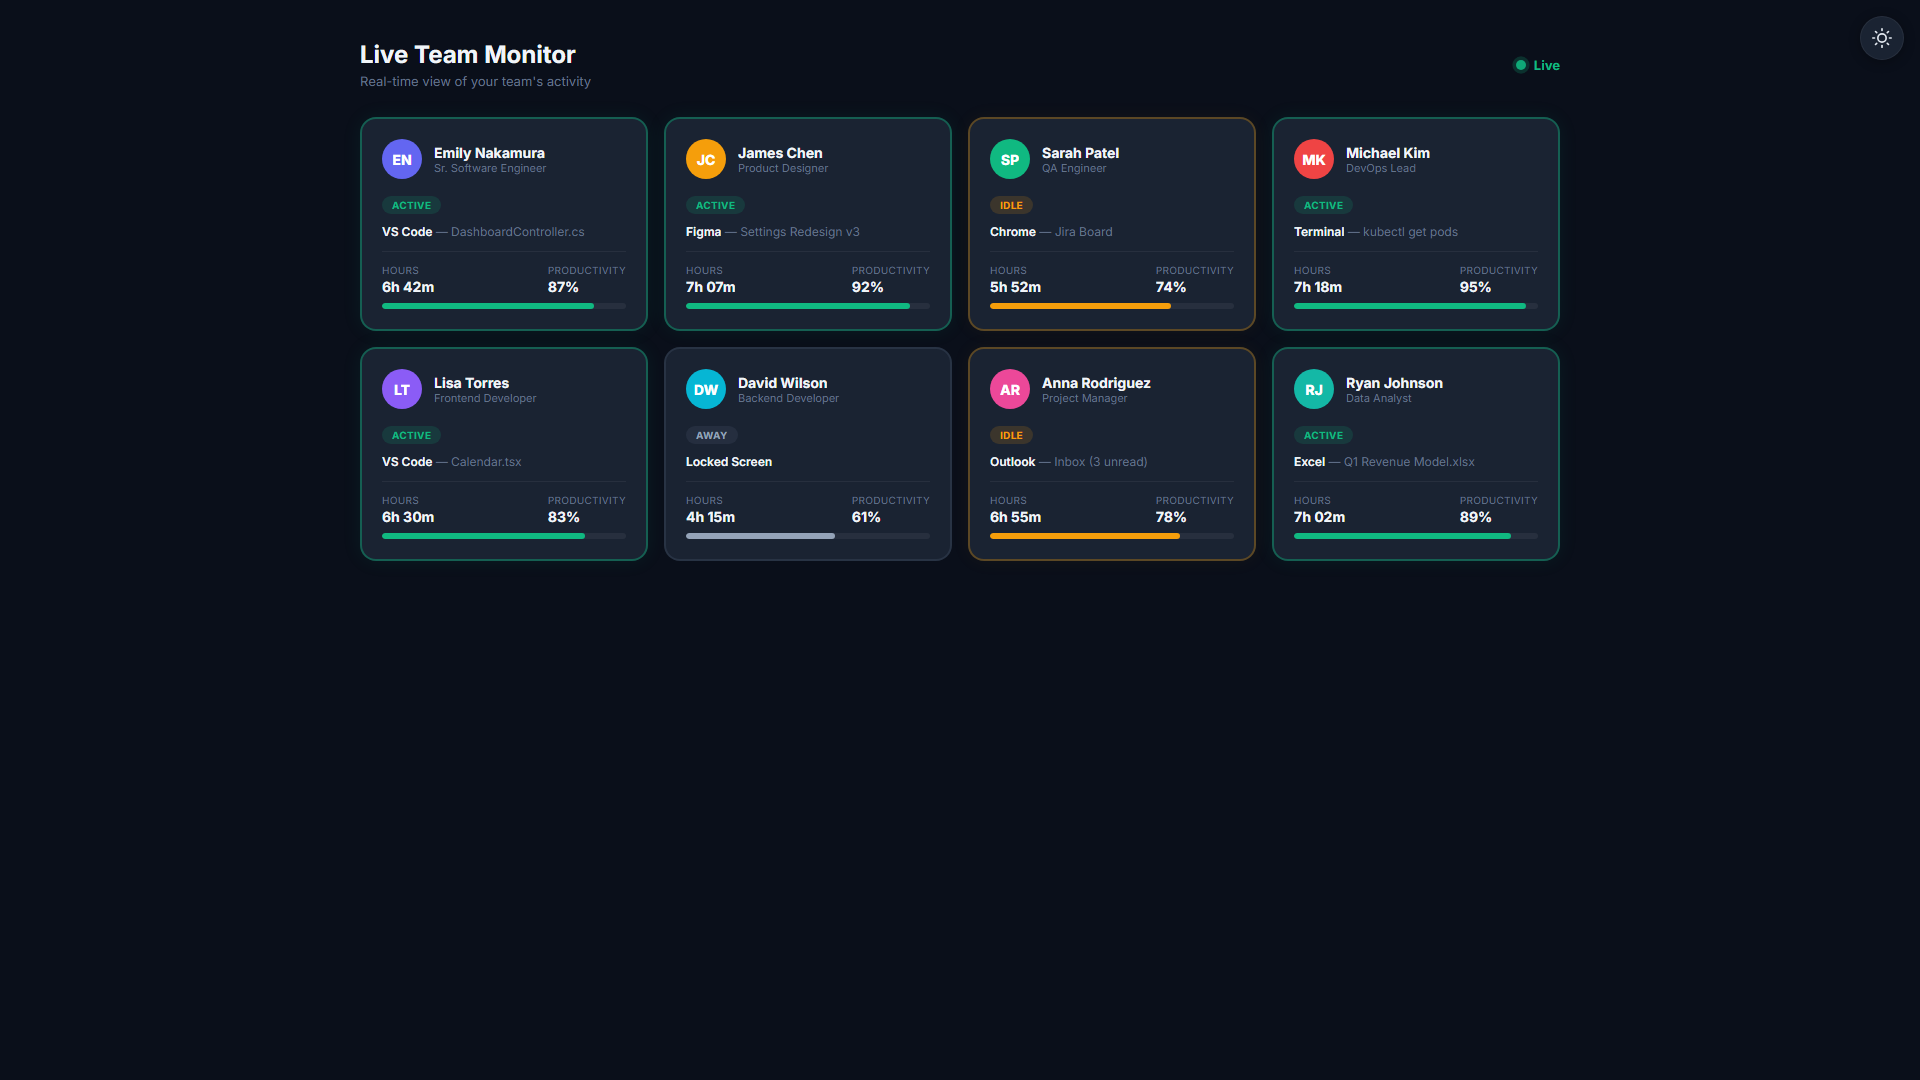Click Inbox (3 unread) activity text
Viewport: 1920px width, 1080px height.
tap(1100, 462)
